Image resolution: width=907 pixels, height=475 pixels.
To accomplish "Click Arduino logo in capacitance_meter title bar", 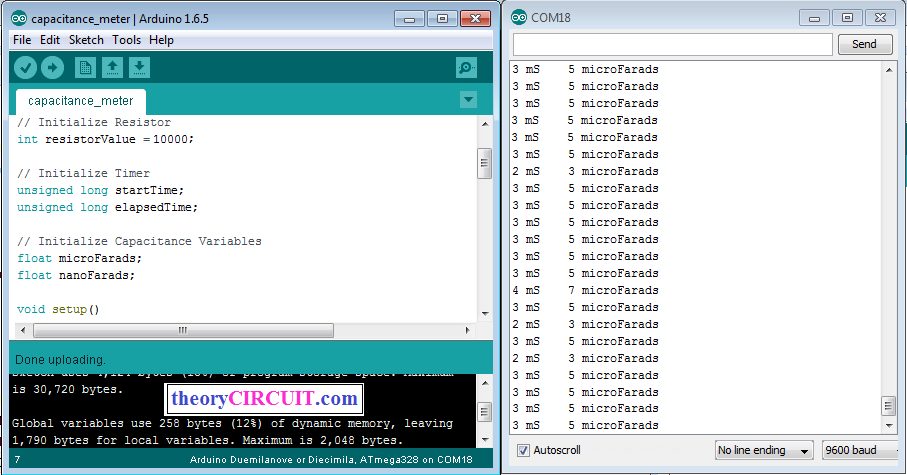I will point(19,19).
